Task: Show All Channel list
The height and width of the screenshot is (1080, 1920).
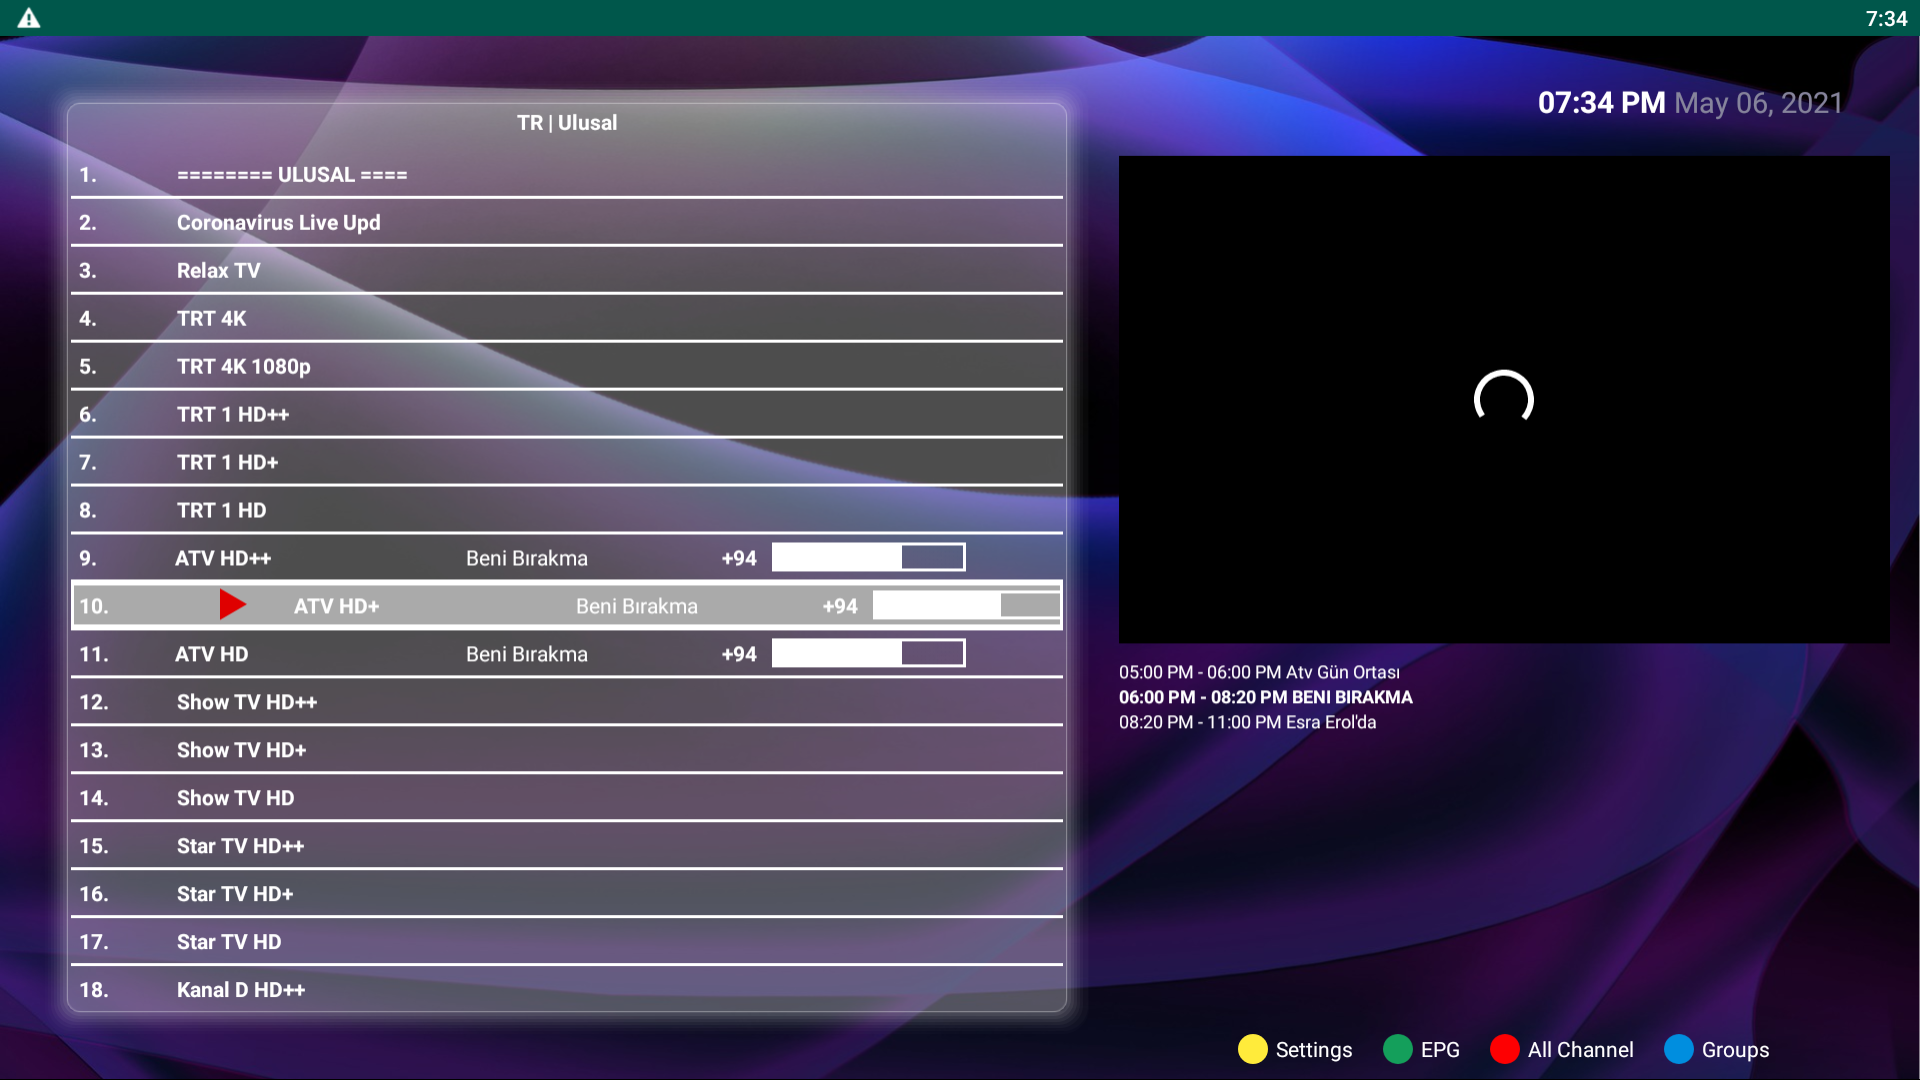Action: click(1580, 1050)
